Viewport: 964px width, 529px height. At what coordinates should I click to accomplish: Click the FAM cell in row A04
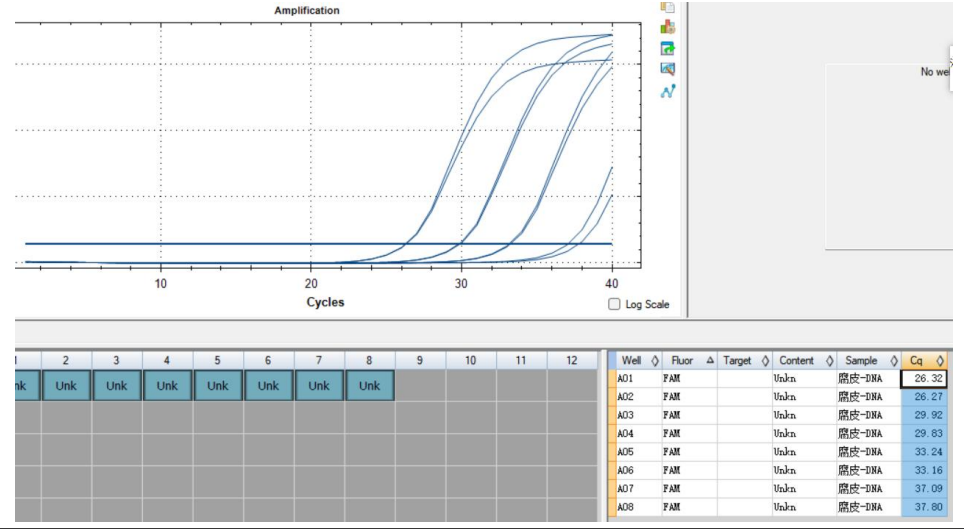click(689, 434)
